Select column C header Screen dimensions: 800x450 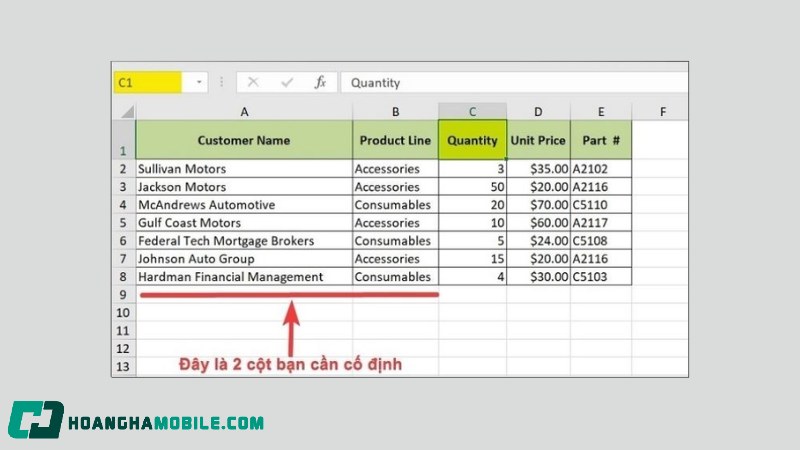point(472,112)
